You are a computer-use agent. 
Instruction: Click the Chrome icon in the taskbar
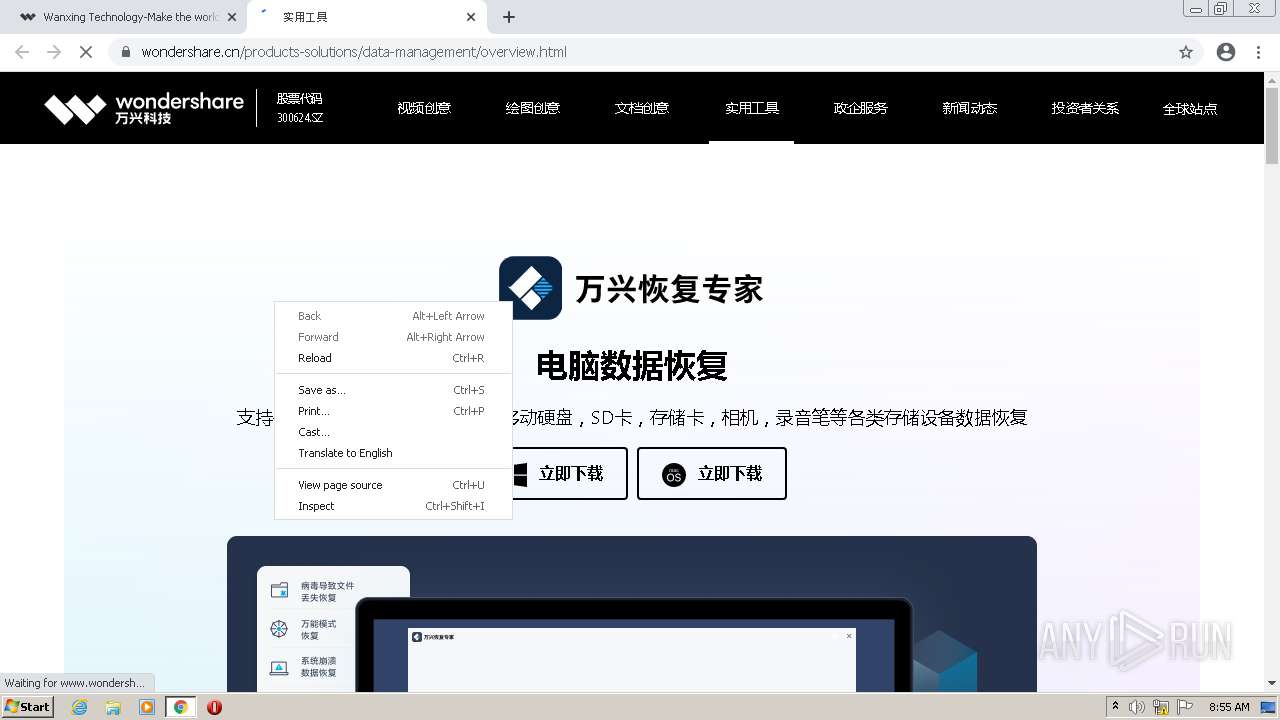click(181, 707)
